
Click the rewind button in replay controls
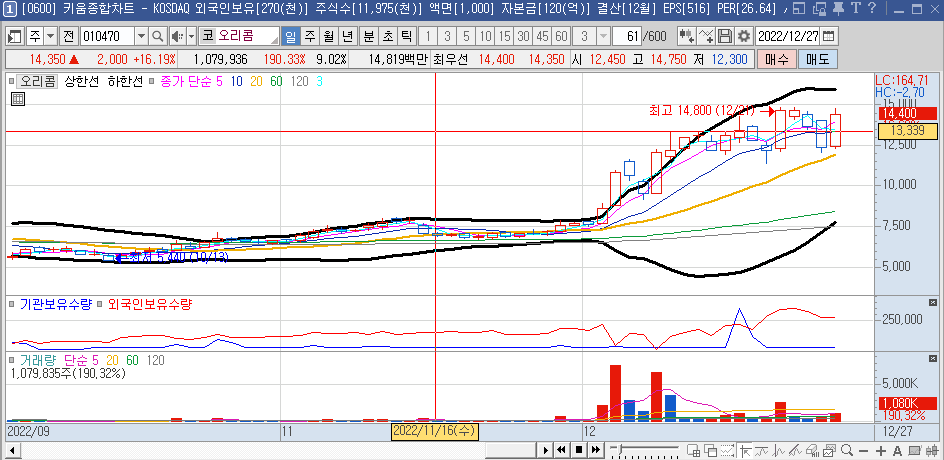click(561, 450)
